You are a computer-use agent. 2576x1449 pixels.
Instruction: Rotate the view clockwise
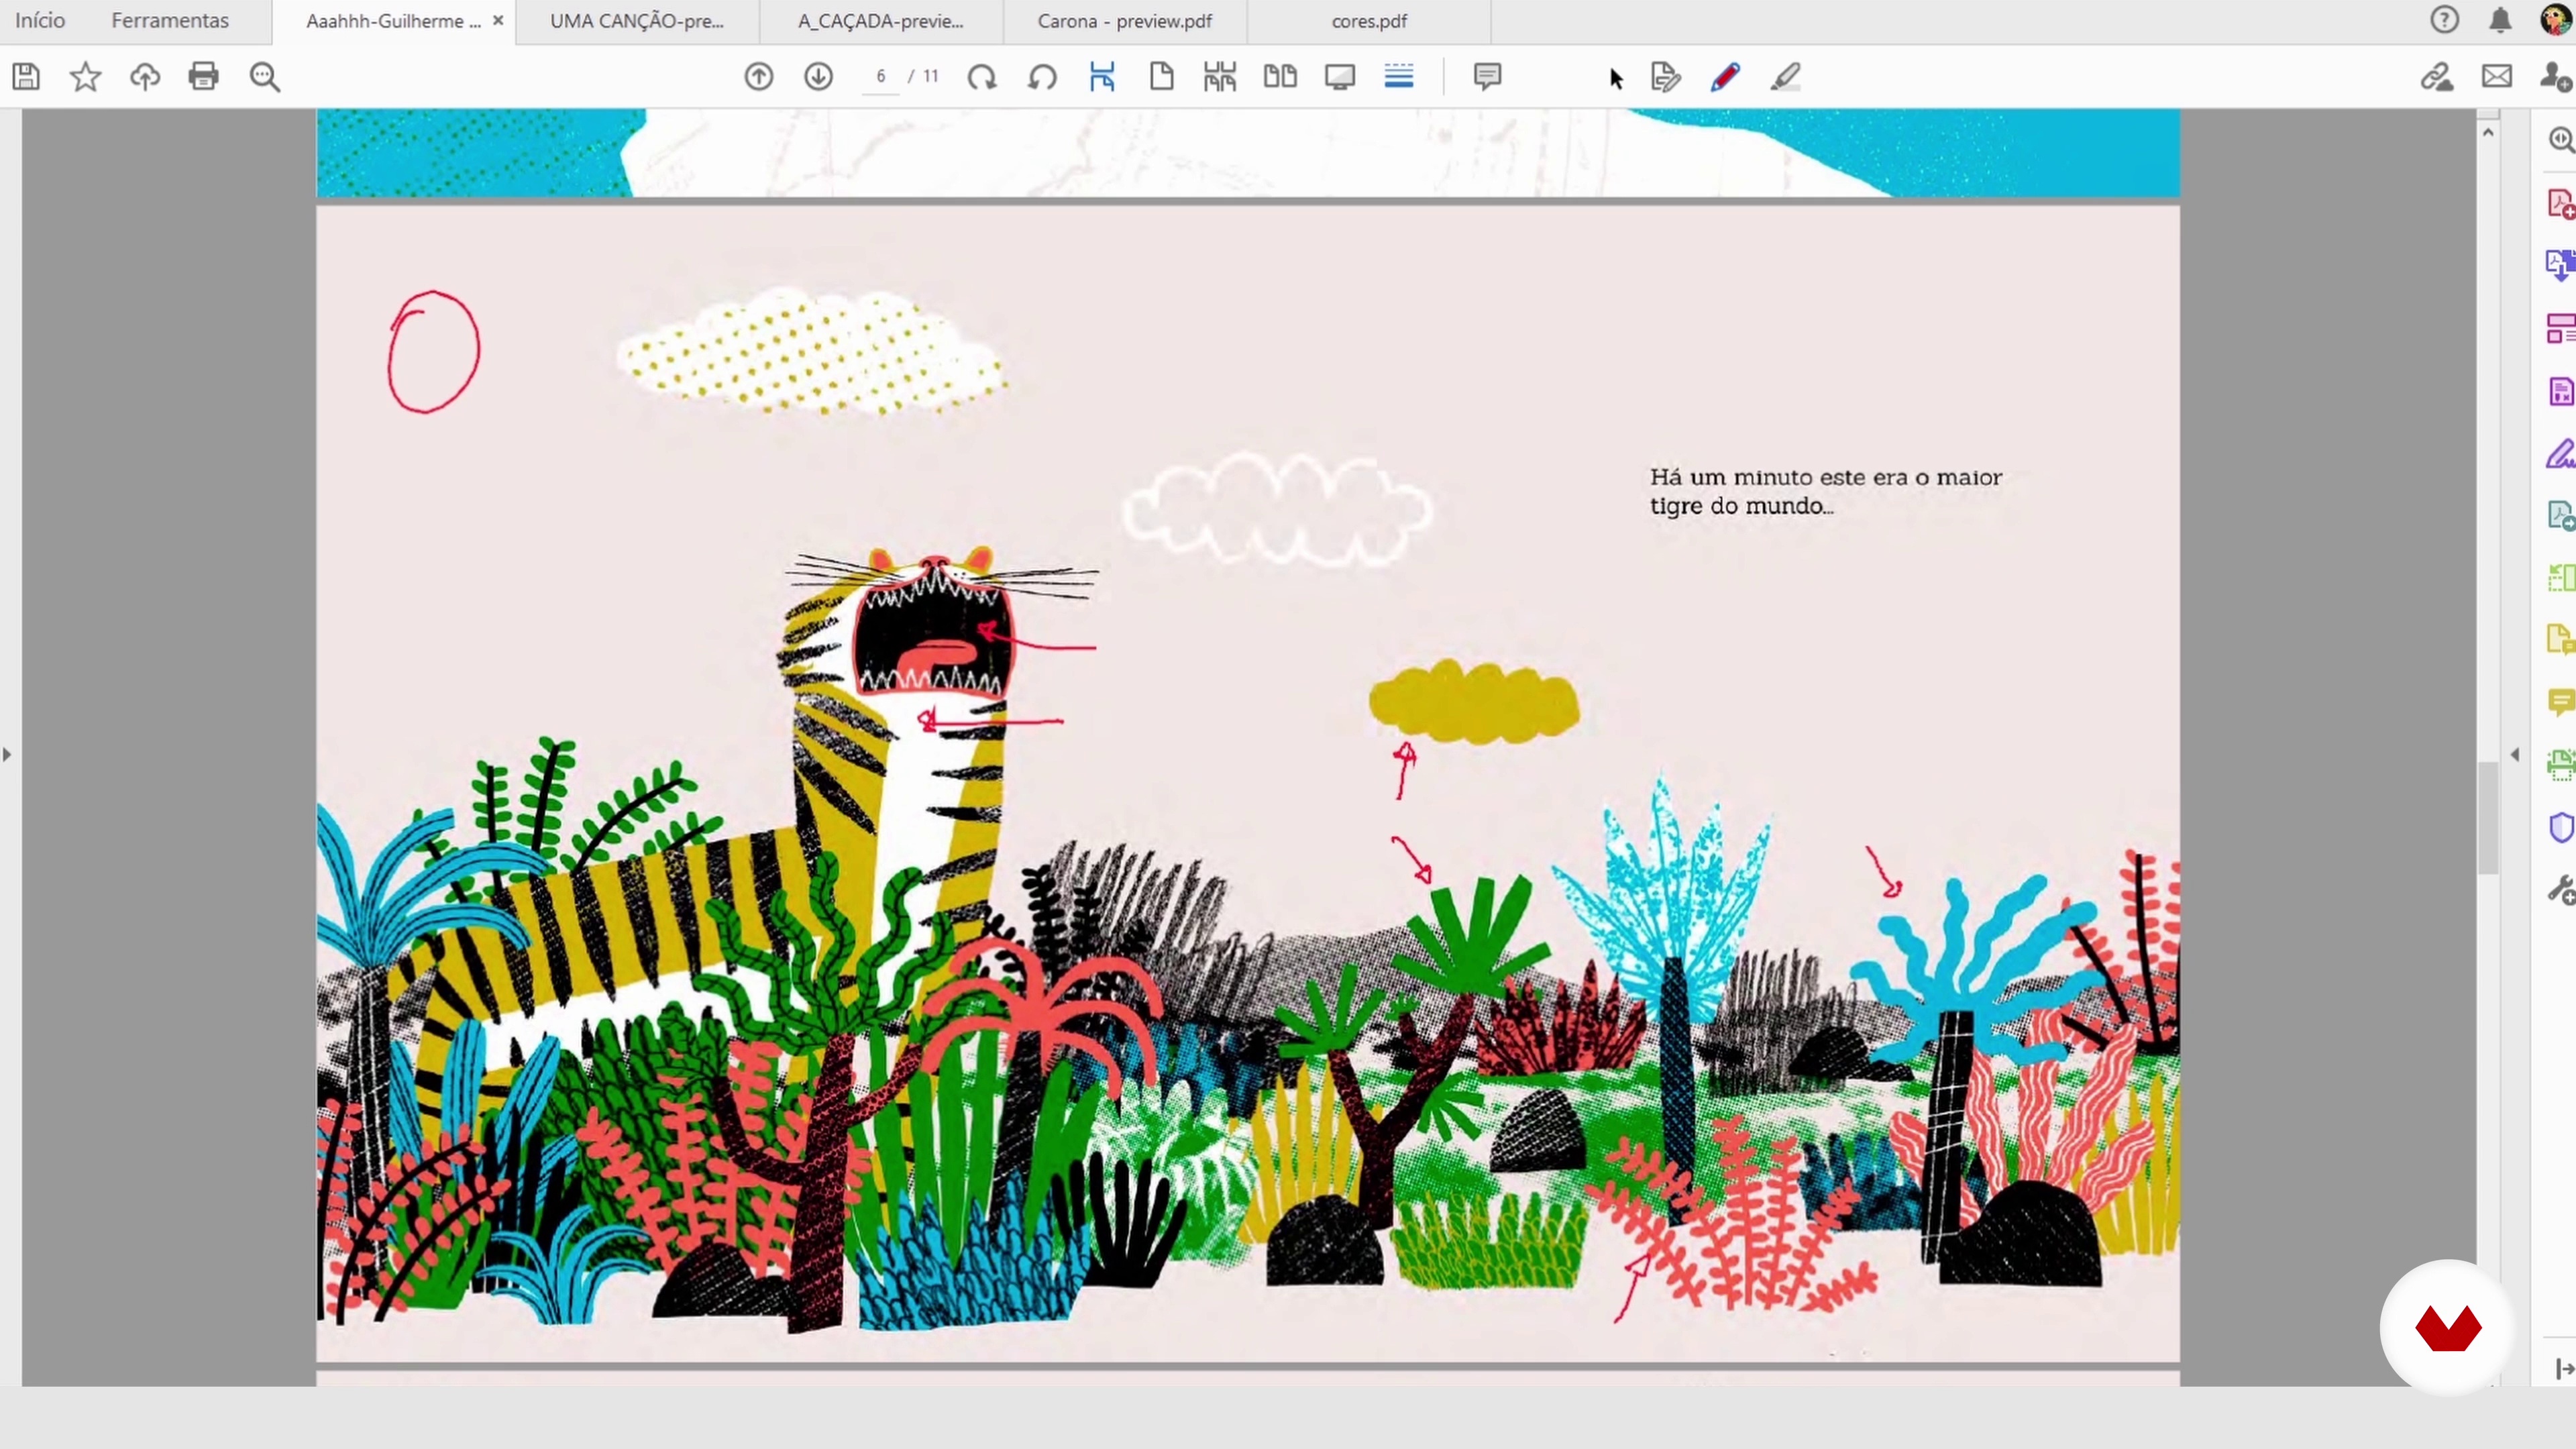[x=982, y=76]
